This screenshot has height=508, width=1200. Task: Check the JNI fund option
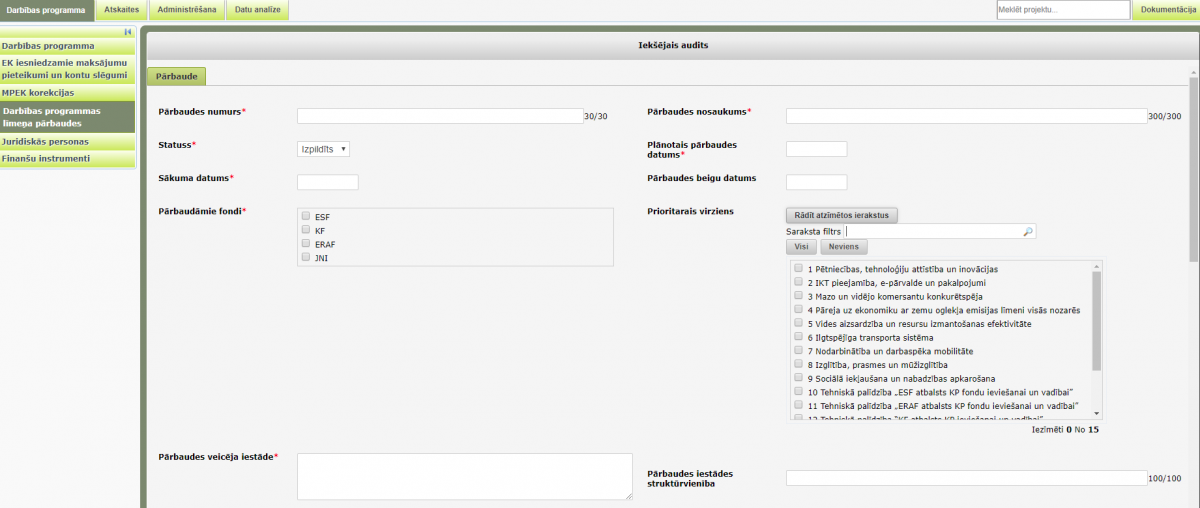(306, 257)
